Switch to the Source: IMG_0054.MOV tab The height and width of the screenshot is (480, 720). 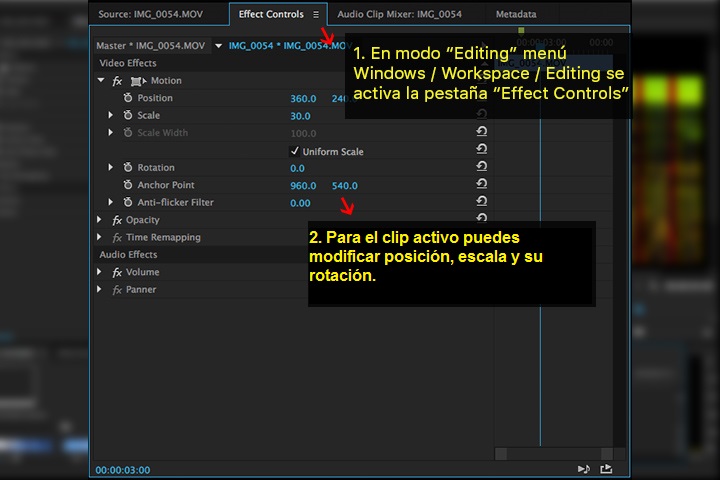150,14
